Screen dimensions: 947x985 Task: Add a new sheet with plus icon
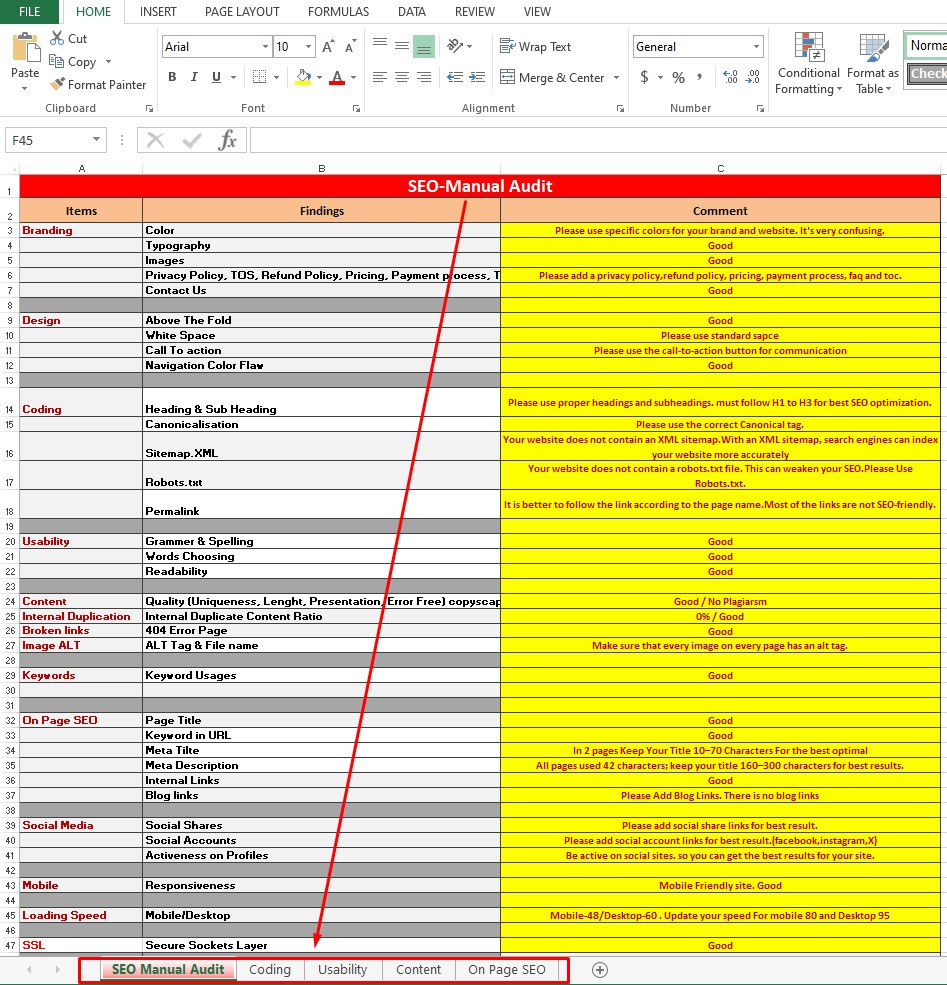pyautogui.click(x=600, y=970)
